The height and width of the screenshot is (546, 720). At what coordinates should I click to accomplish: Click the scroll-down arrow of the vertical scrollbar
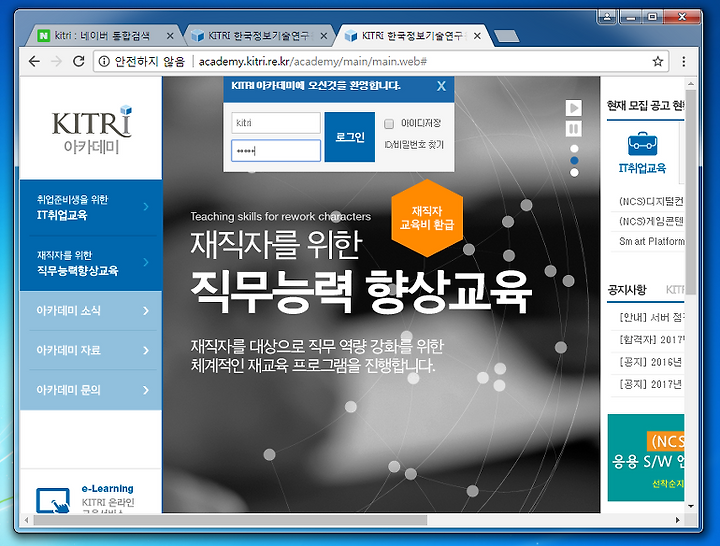691,507
